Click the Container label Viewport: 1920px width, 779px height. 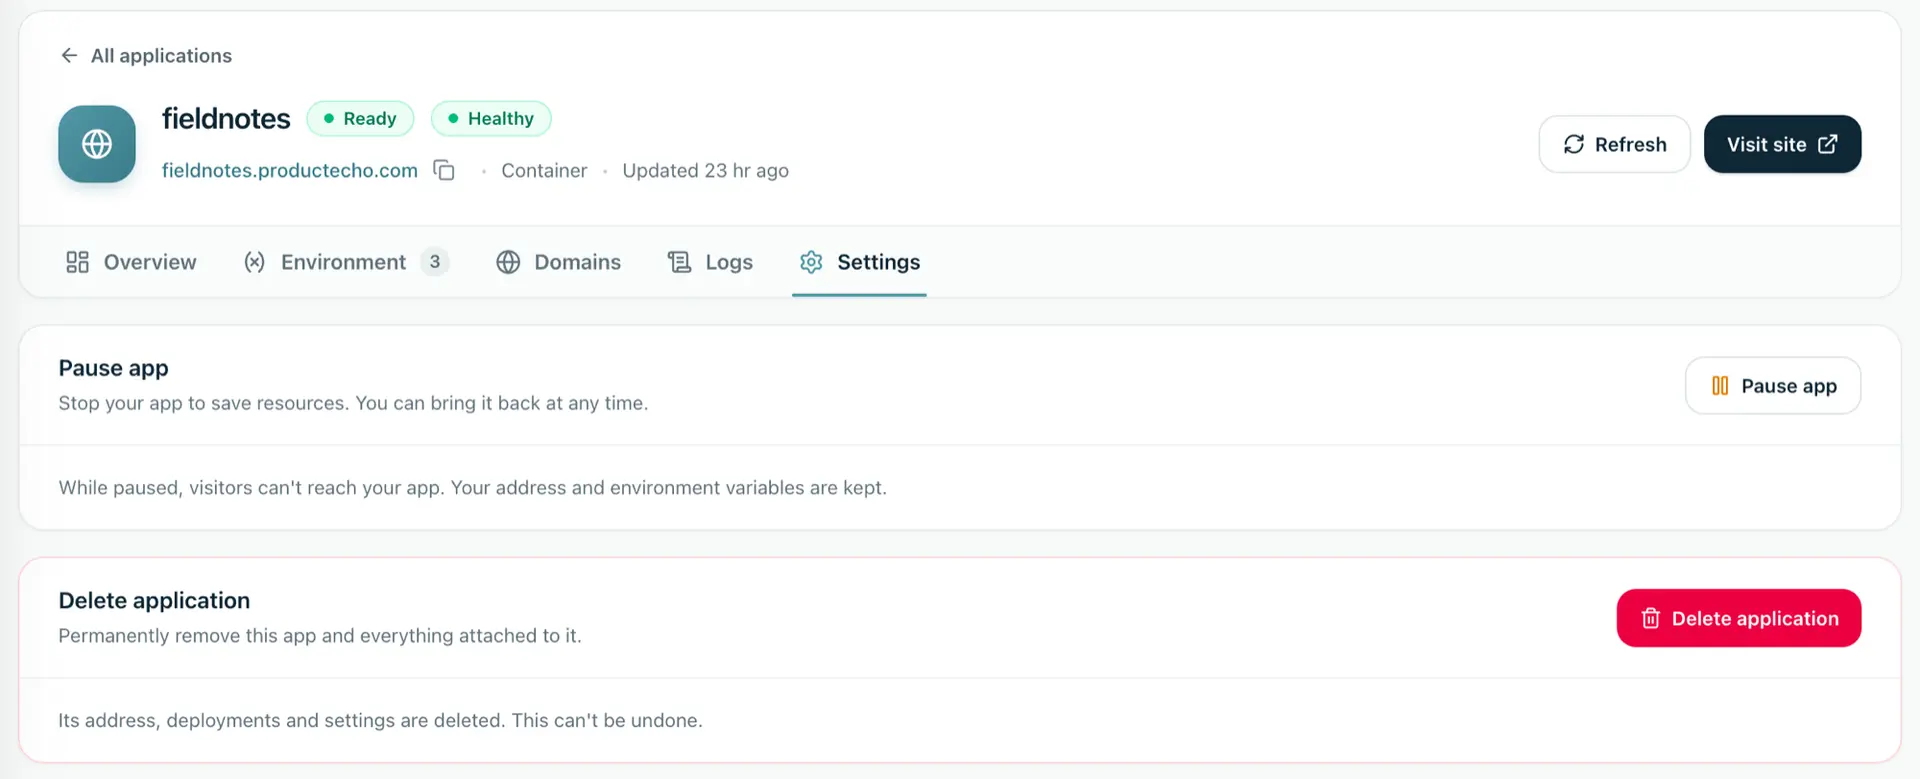[544, 171]
